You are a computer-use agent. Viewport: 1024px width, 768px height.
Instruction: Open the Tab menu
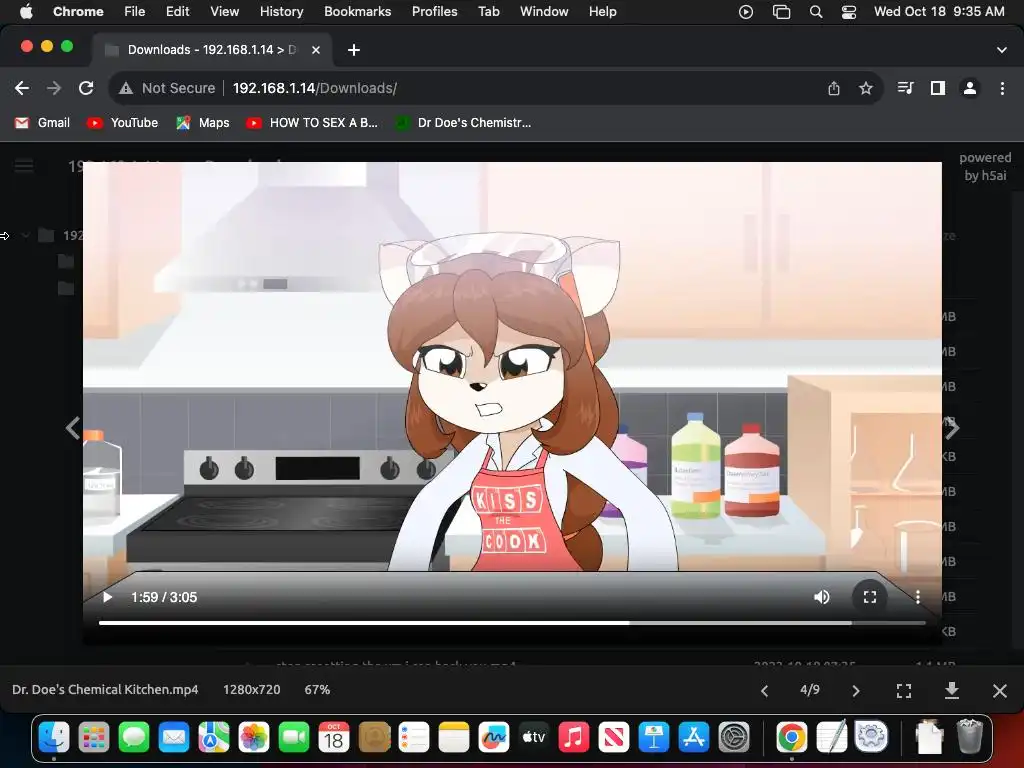tap(488, 11)
